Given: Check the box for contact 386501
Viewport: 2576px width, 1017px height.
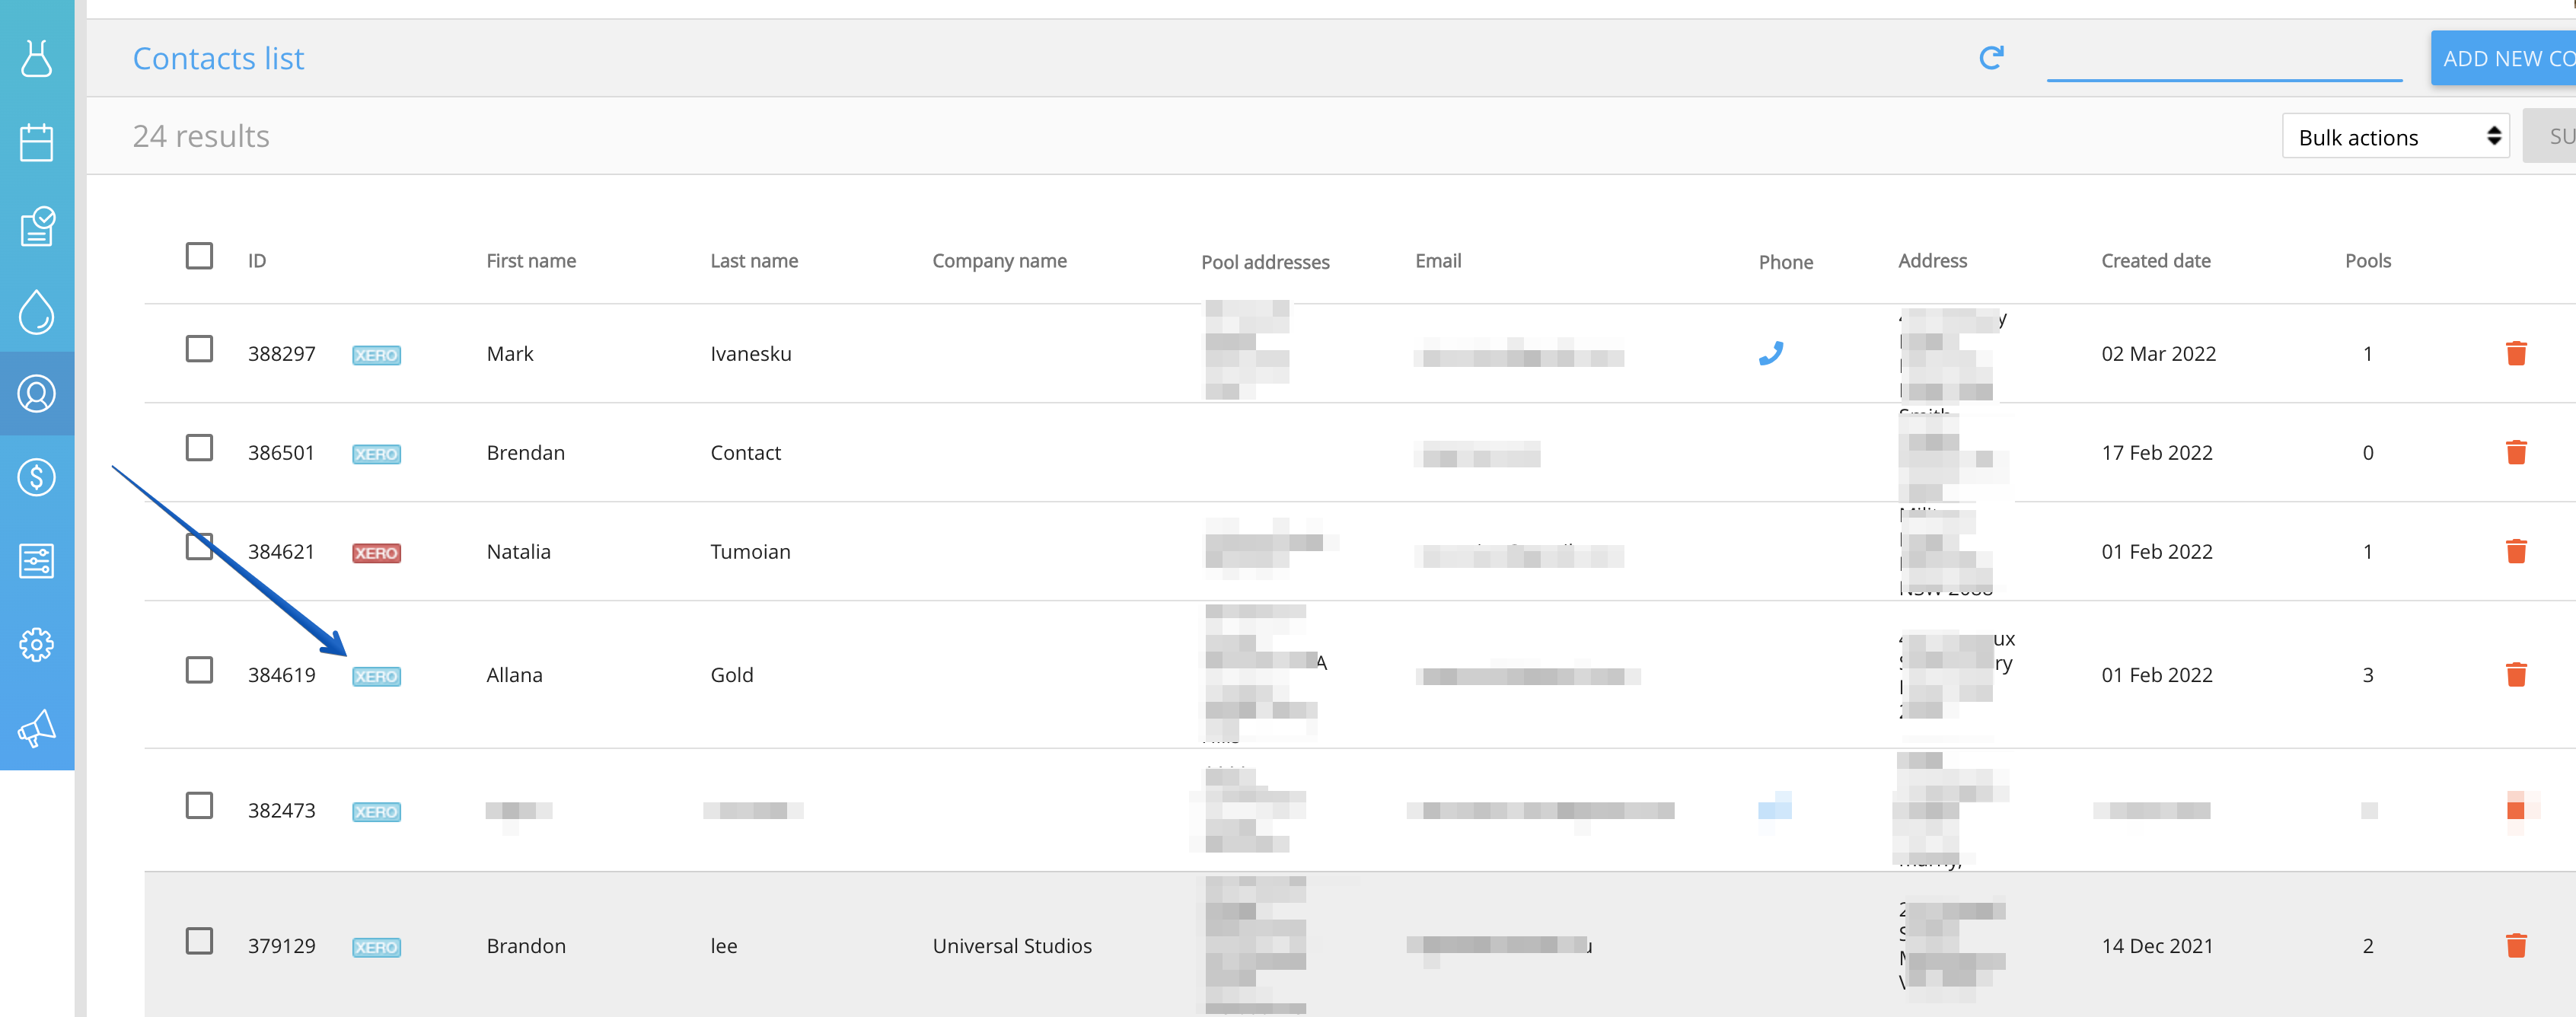Looking at the screenshot, I should tap(199, 448).
